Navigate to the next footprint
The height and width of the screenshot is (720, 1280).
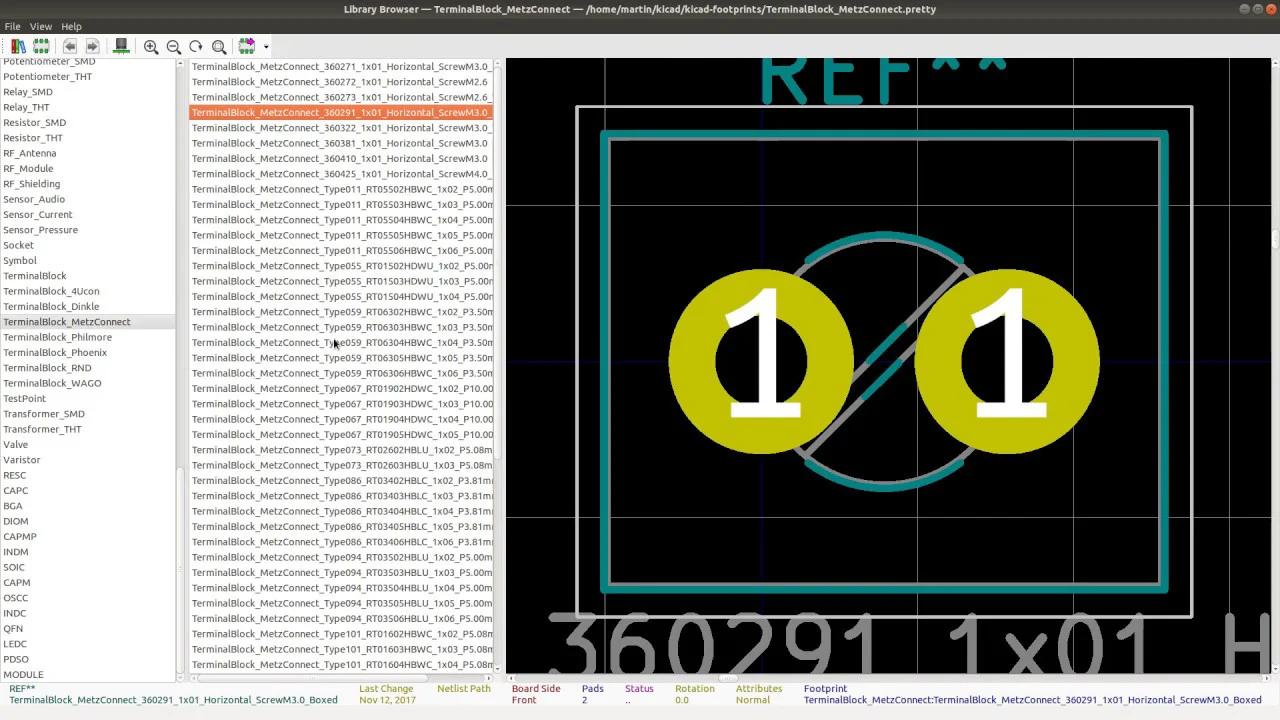[91, 46]
